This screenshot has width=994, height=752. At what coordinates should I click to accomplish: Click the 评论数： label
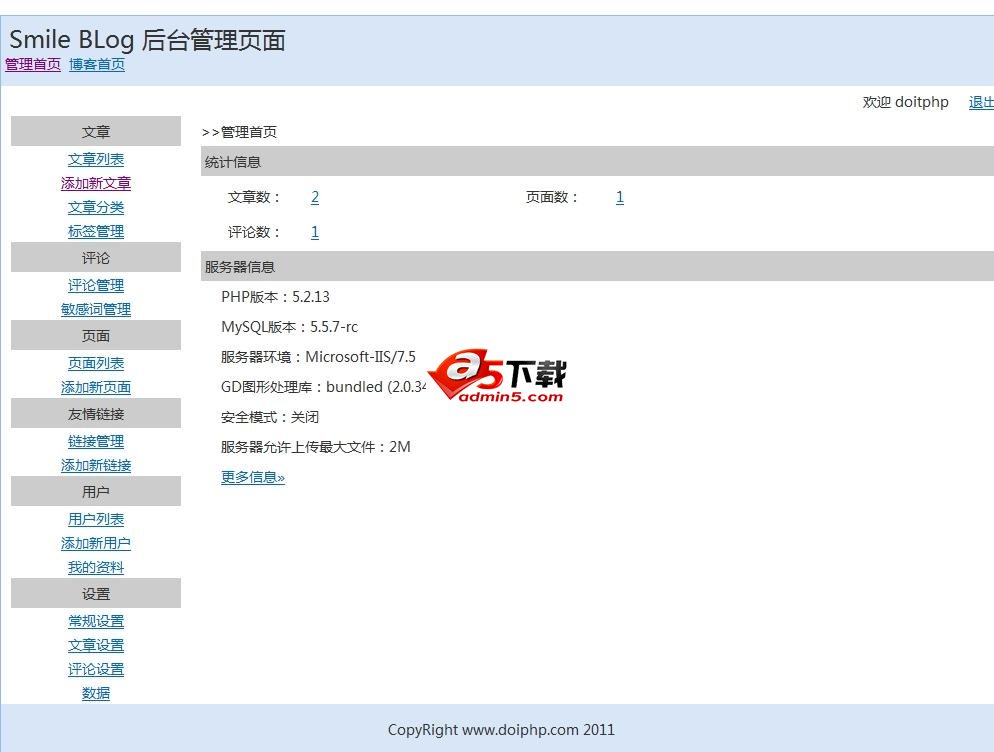(x=254, y=232)
